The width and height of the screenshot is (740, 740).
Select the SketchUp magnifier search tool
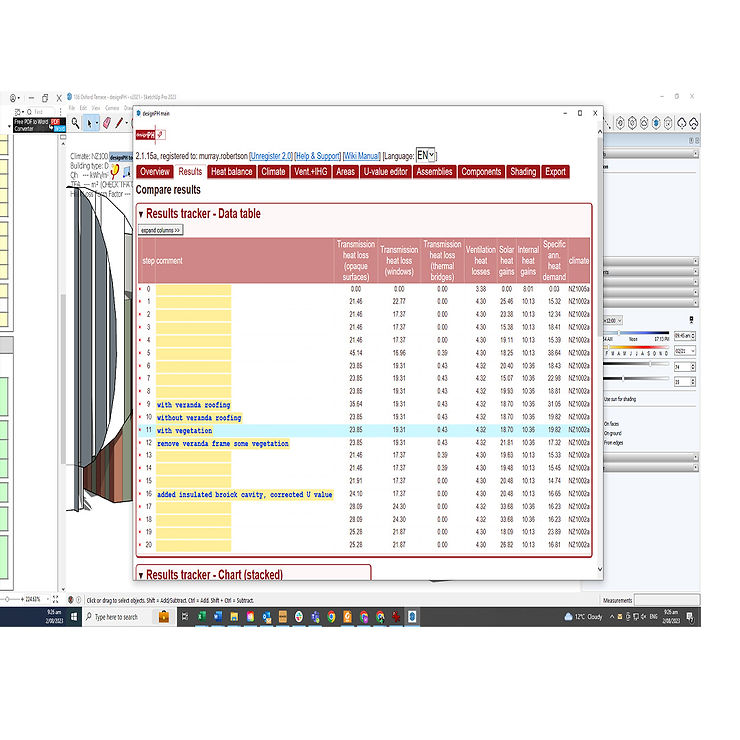pos(75,123)
